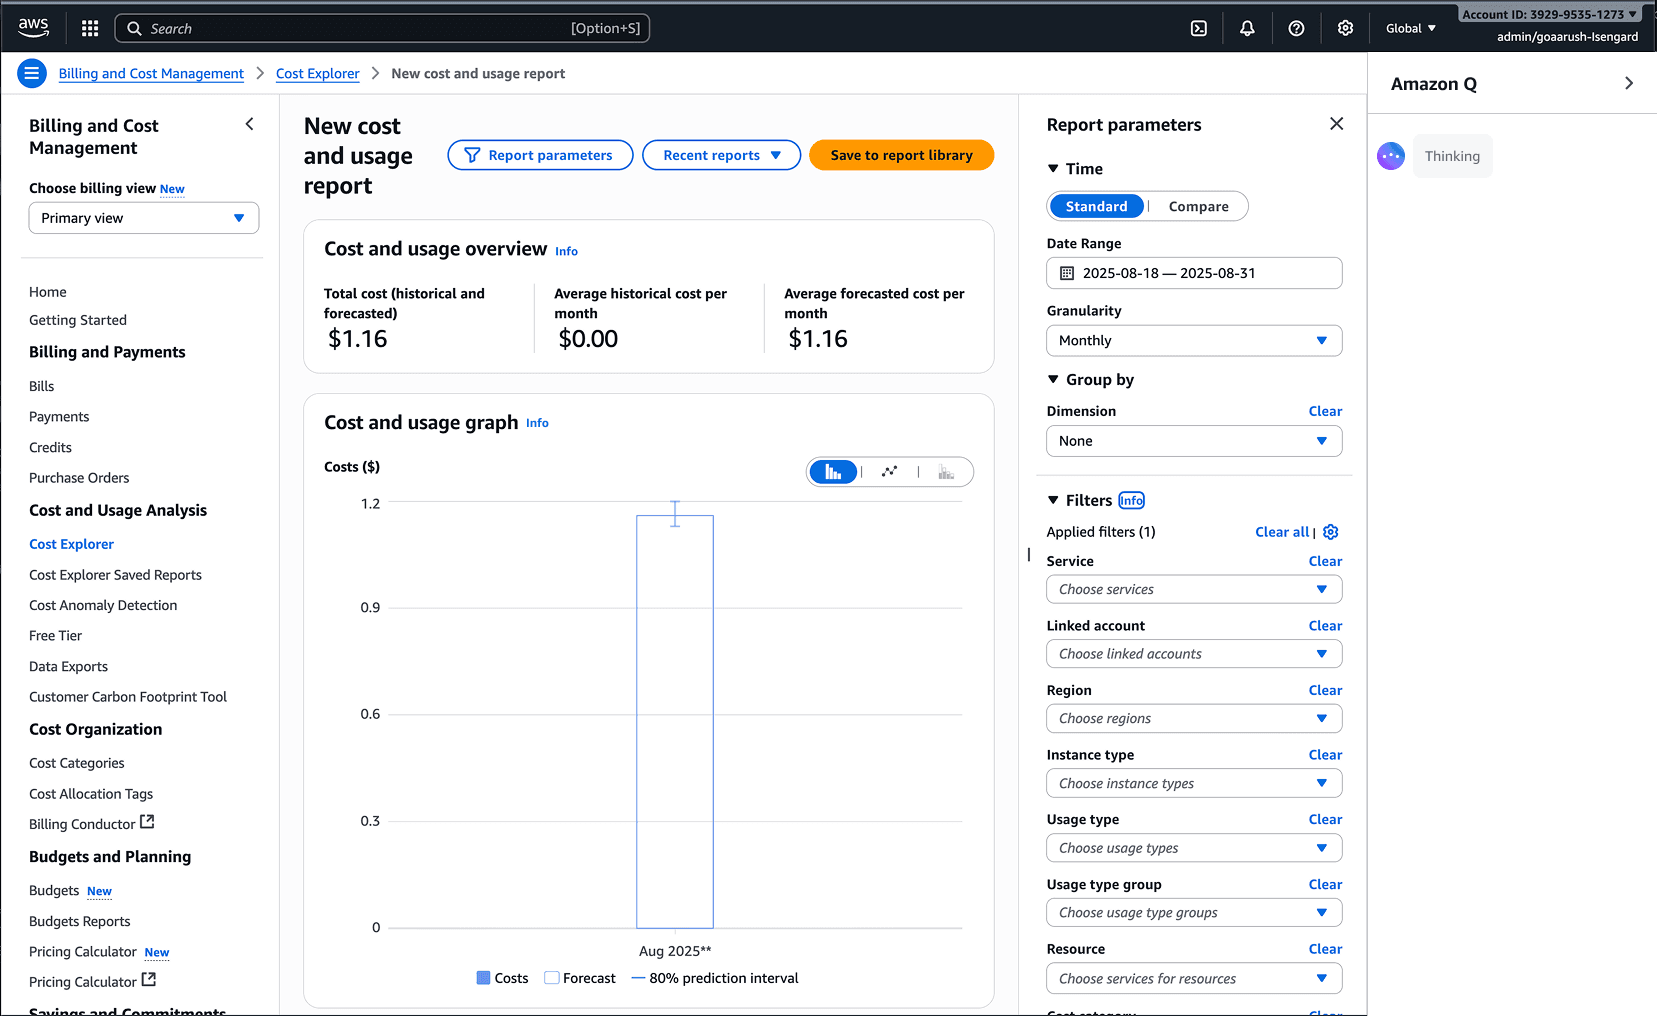This screenshot has height=1016, width=1657.
Task: Click Clear all filters link
Action: coord(1282,532)
